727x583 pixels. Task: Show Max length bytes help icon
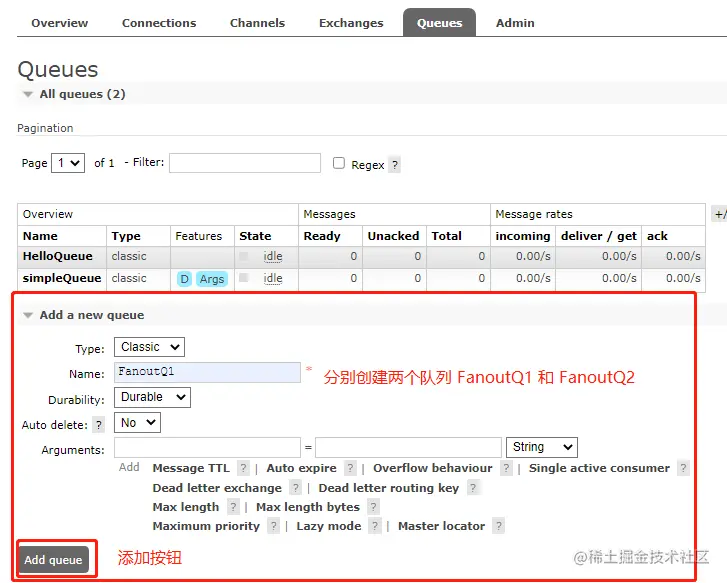tap(373, 507)
